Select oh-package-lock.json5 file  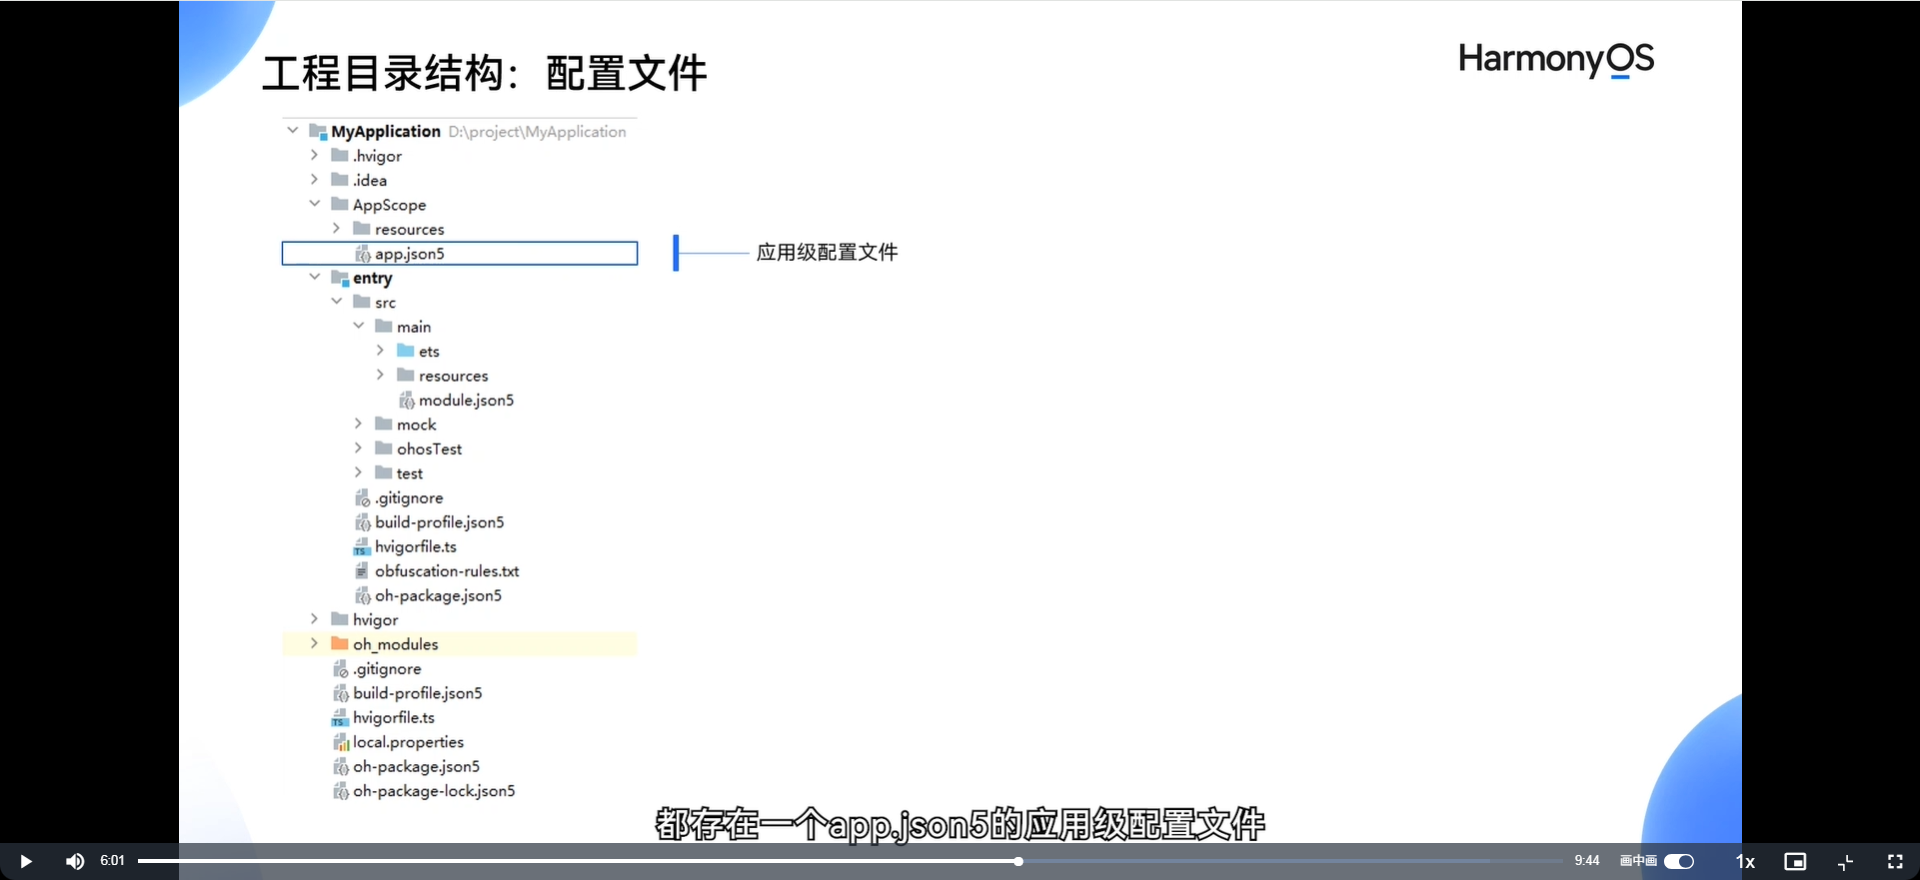click(434, 791)
